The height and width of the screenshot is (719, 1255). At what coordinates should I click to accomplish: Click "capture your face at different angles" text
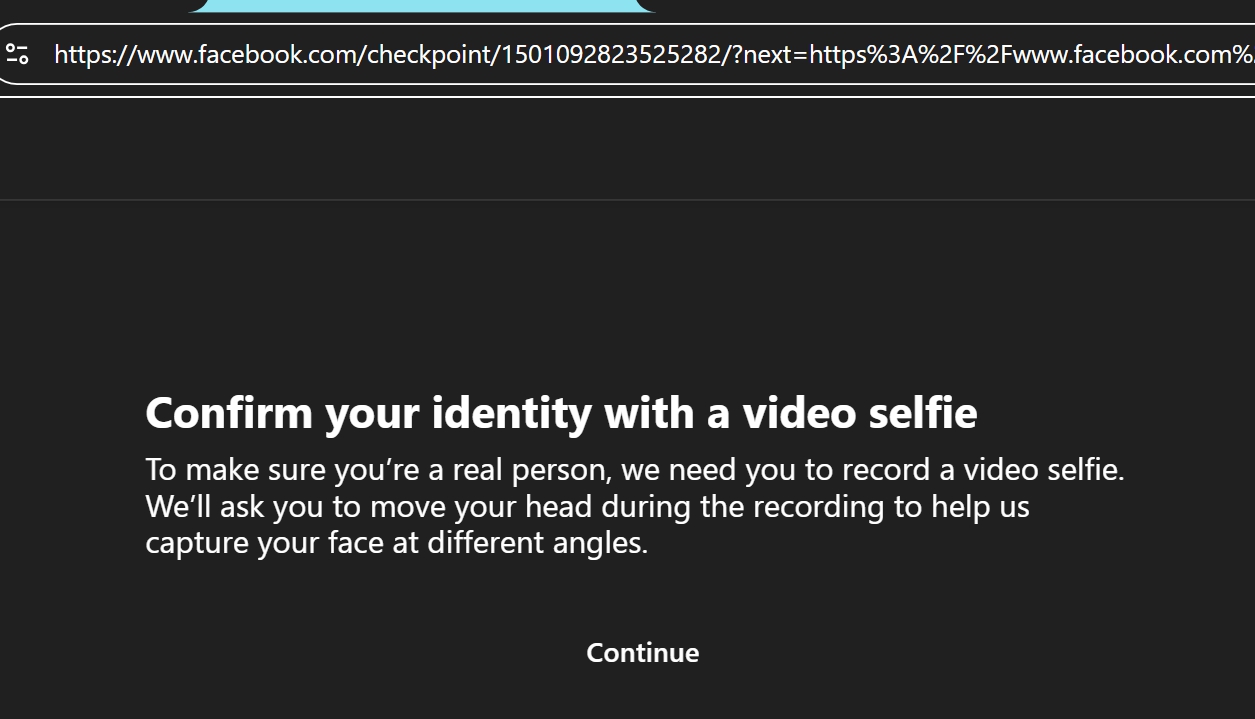pos(396,543)
